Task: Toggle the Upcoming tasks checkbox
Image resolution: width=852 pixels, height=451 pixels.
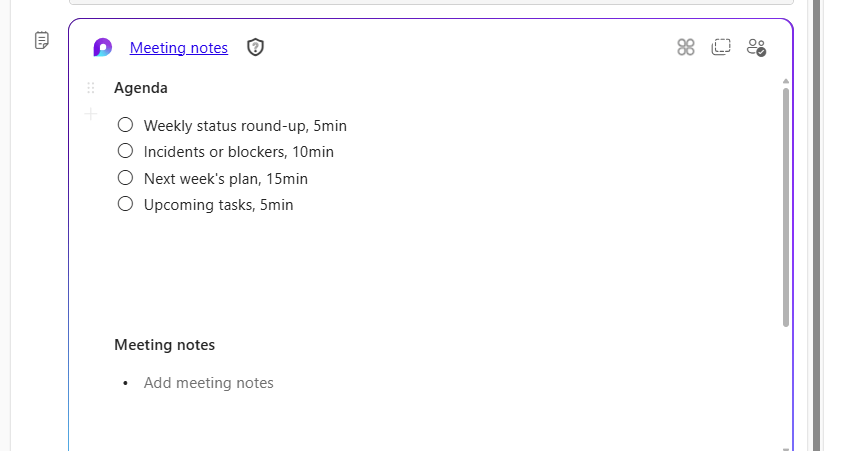Action: point(125,204)
